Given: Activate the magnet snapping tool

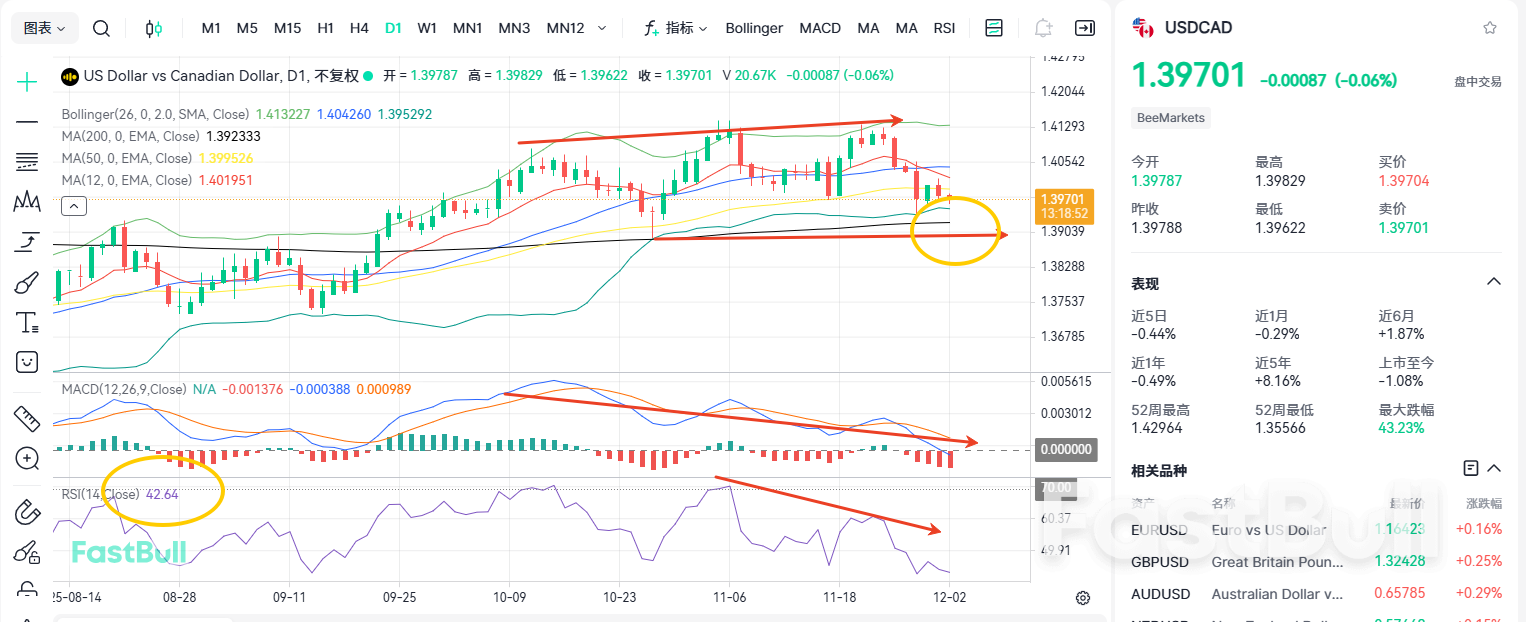Looking at the screenshot, I should point(27,511).
